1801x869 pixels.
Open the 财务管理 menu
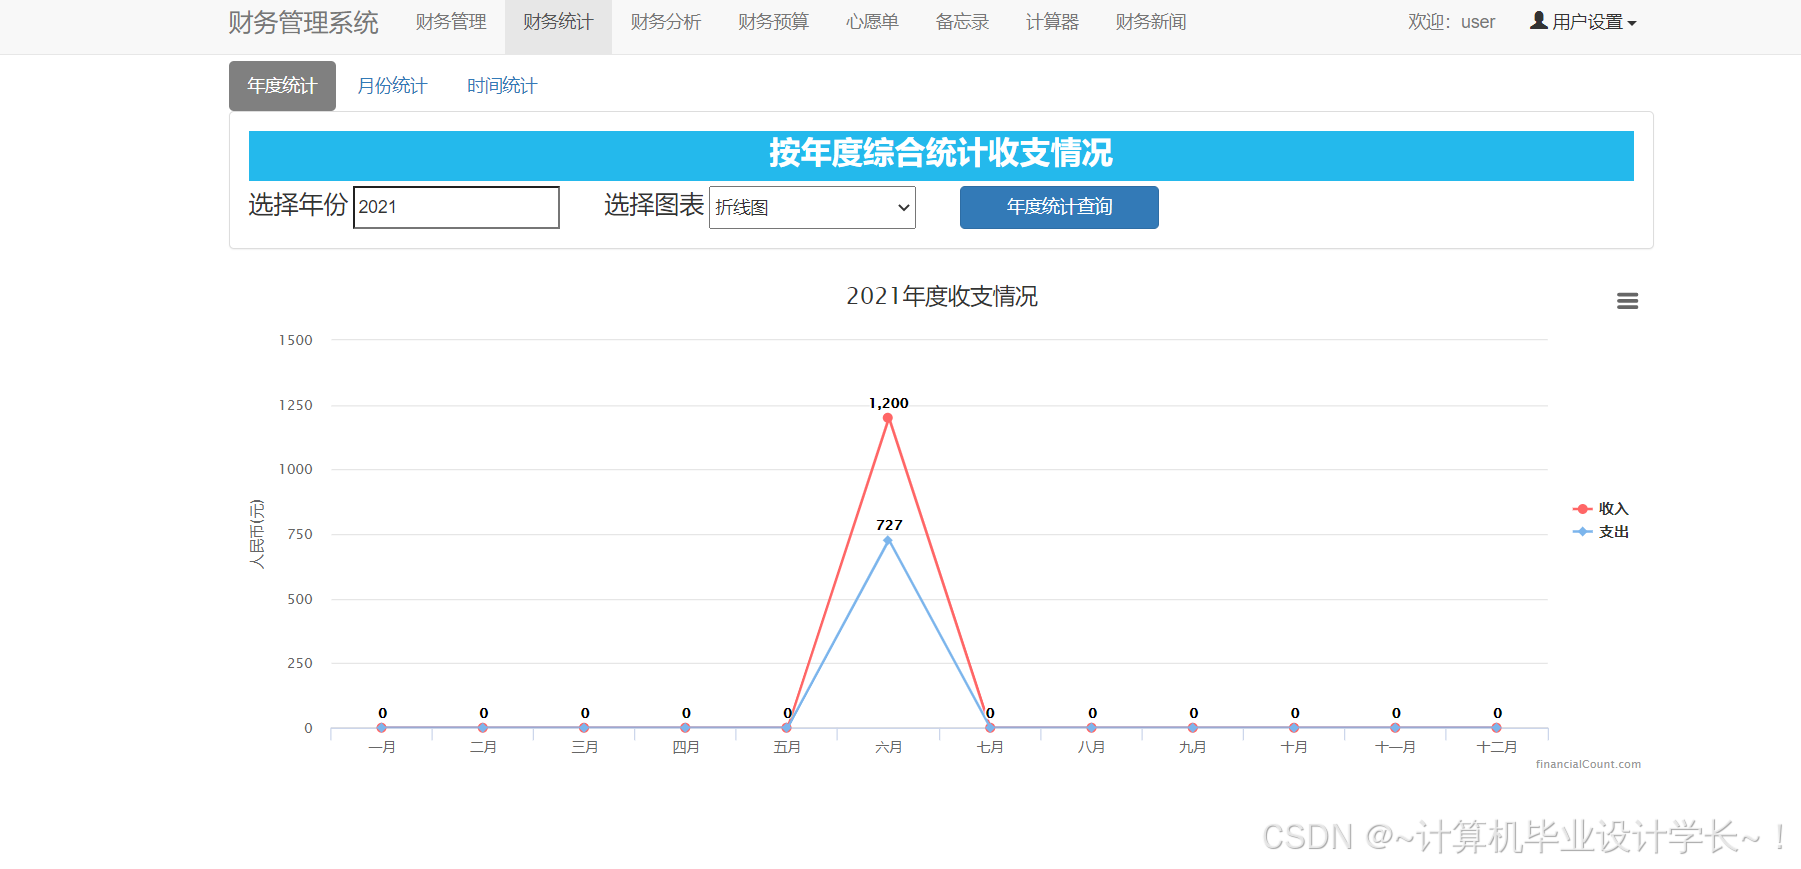click(x=451, y=22)
